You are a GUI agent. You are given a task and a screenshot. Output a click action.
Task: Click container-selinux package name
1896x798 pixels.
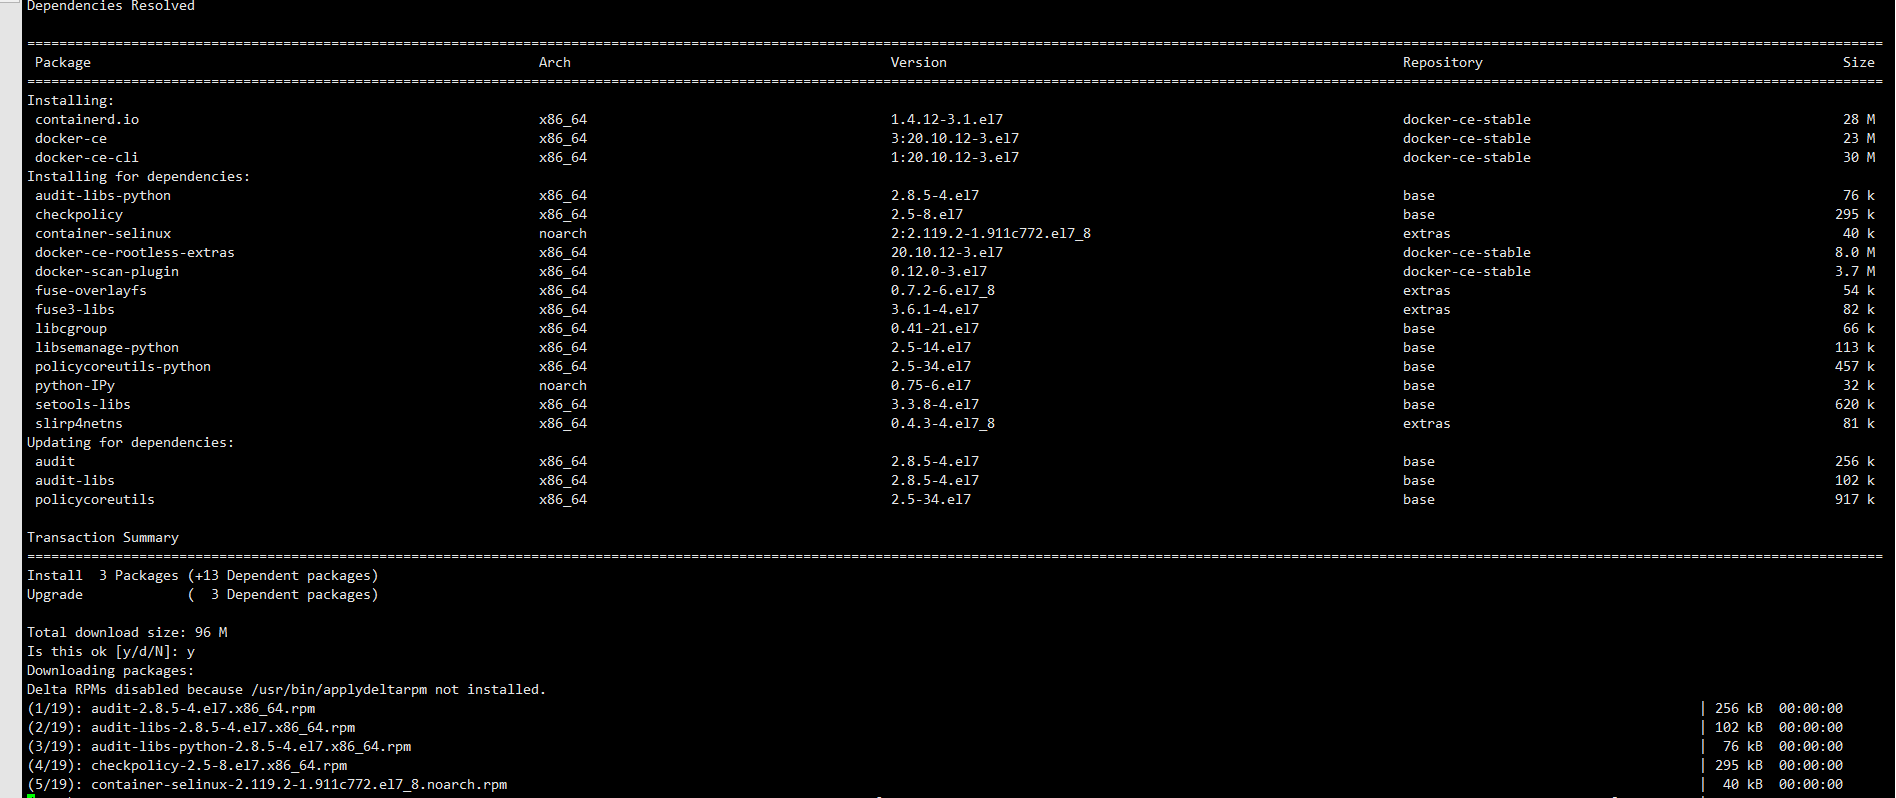tap(103, 233)
